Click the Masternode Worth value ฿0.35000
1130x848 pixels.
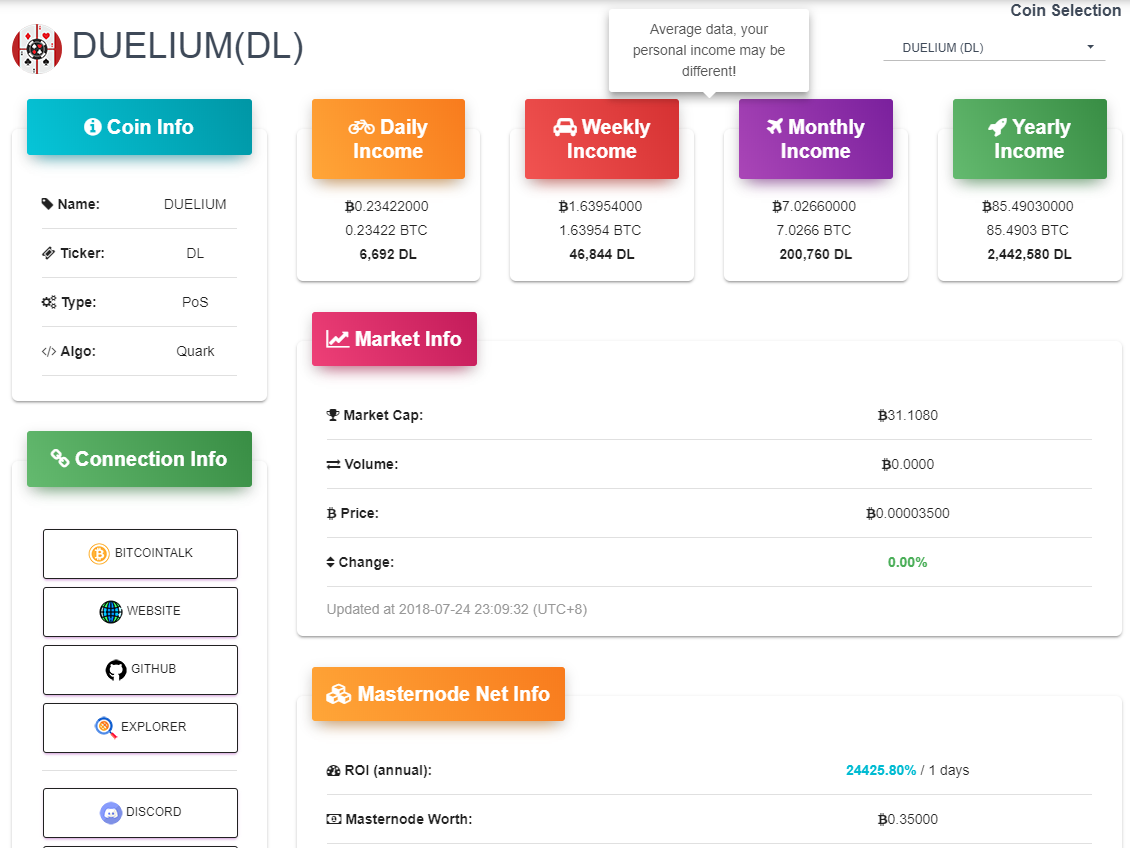(907, 819)
